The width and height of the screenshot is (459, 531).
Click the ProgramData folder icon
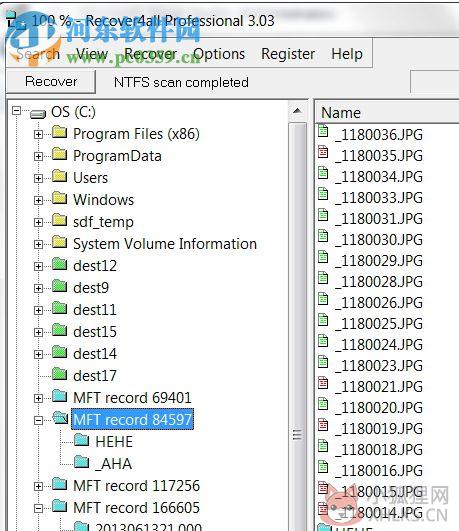tap(60, 154)
